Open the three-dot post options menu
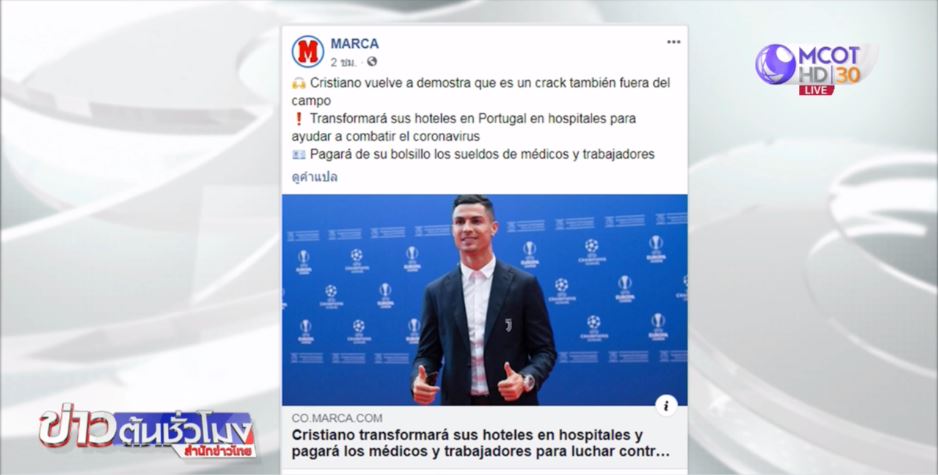The height and width of the screenshot is (475, 938). 674,42
